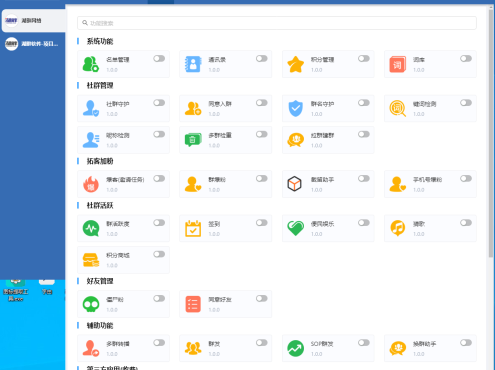Enable the 群名守护 toggle
This screenshot has width=495, height=370.
coord(364,103)
